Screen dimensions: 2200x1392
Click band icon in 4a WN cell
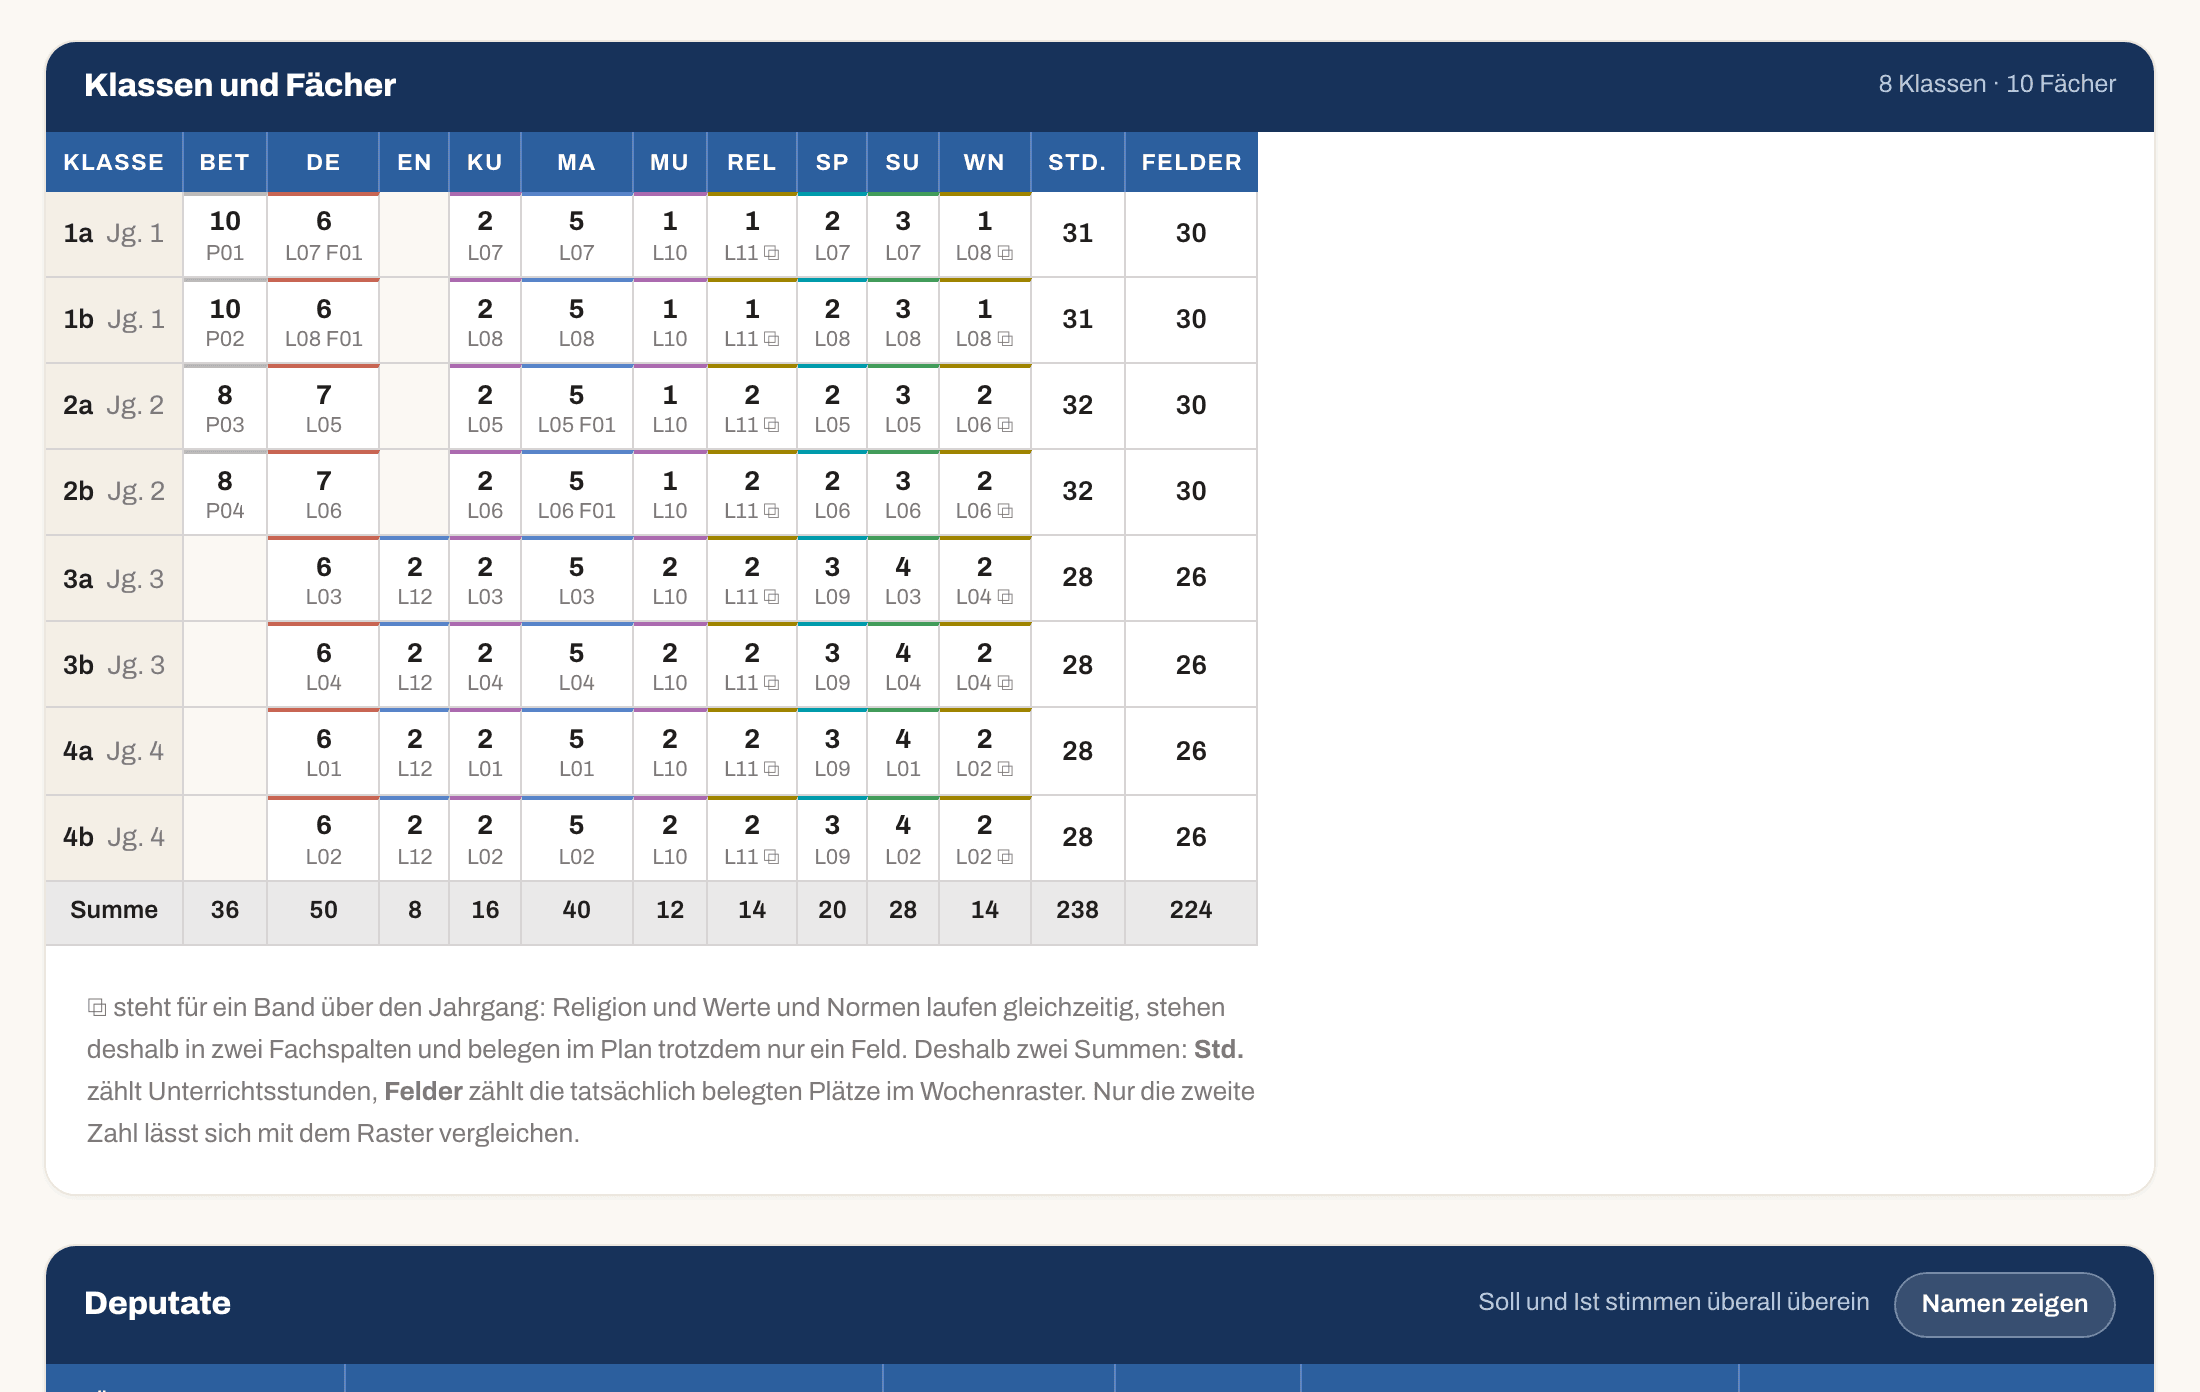click(1005, 769)
